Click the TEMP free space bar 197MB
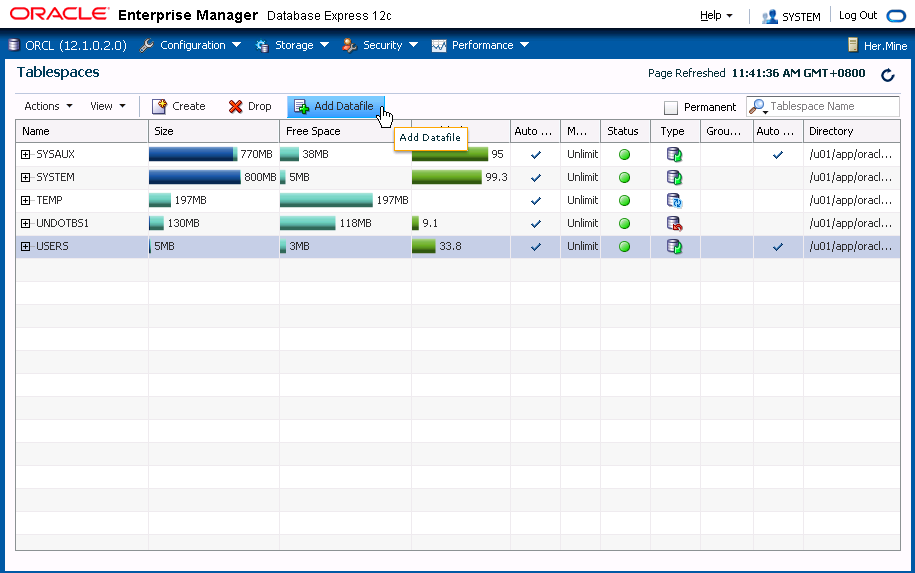This screenshot has width=915, height=573. point(326,200)
